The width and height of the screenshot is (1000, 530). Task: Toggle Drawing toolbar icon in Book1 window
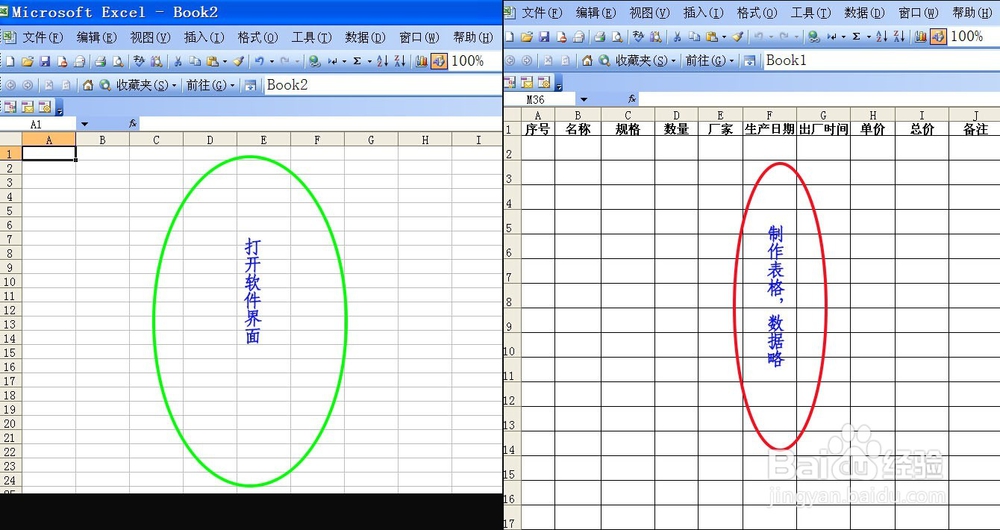pyautogui.click(x=938, y=37)
